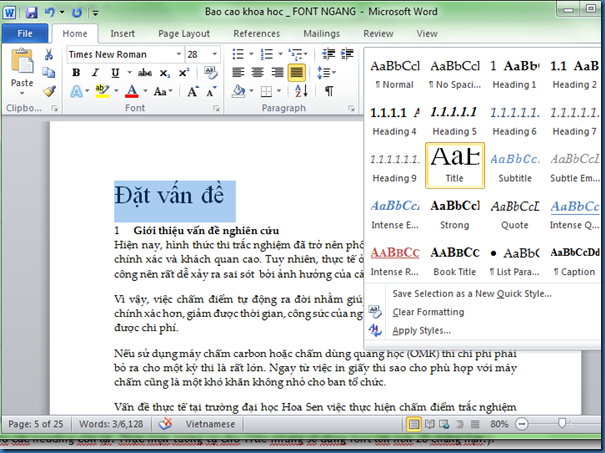Toggle Underline formatting
This screenshot has width=605, height=453.
pos(115,73)
